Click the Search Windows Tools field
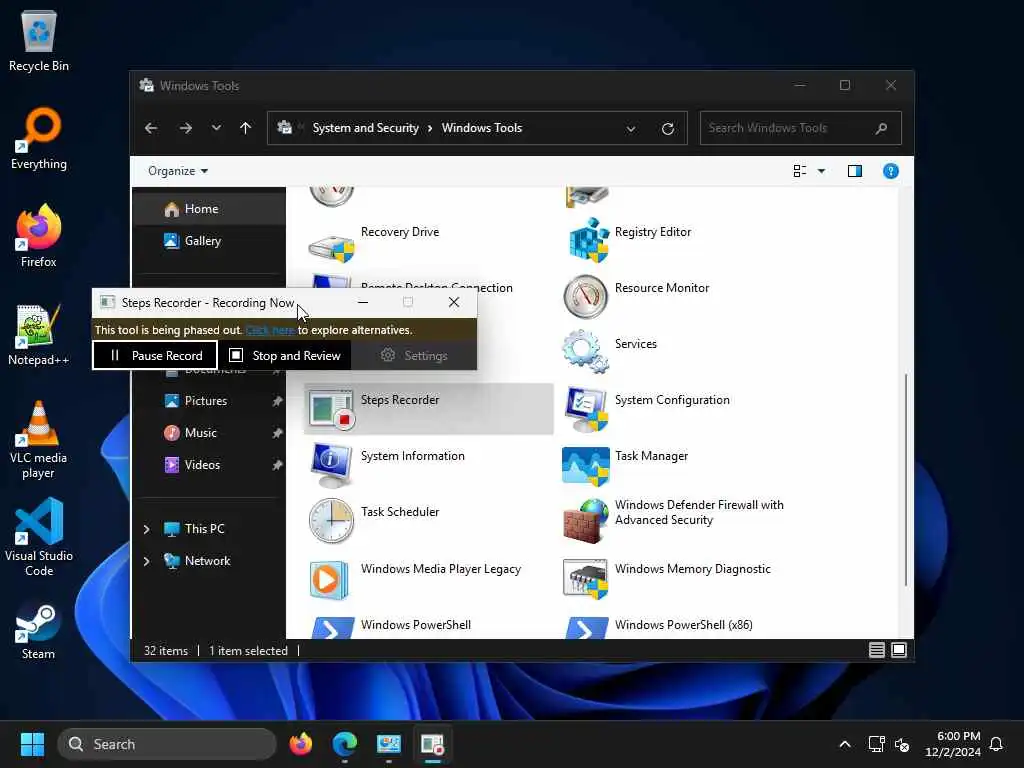Screen dimensions: 1024x768 pyautogui.click(x=801, y=128)
